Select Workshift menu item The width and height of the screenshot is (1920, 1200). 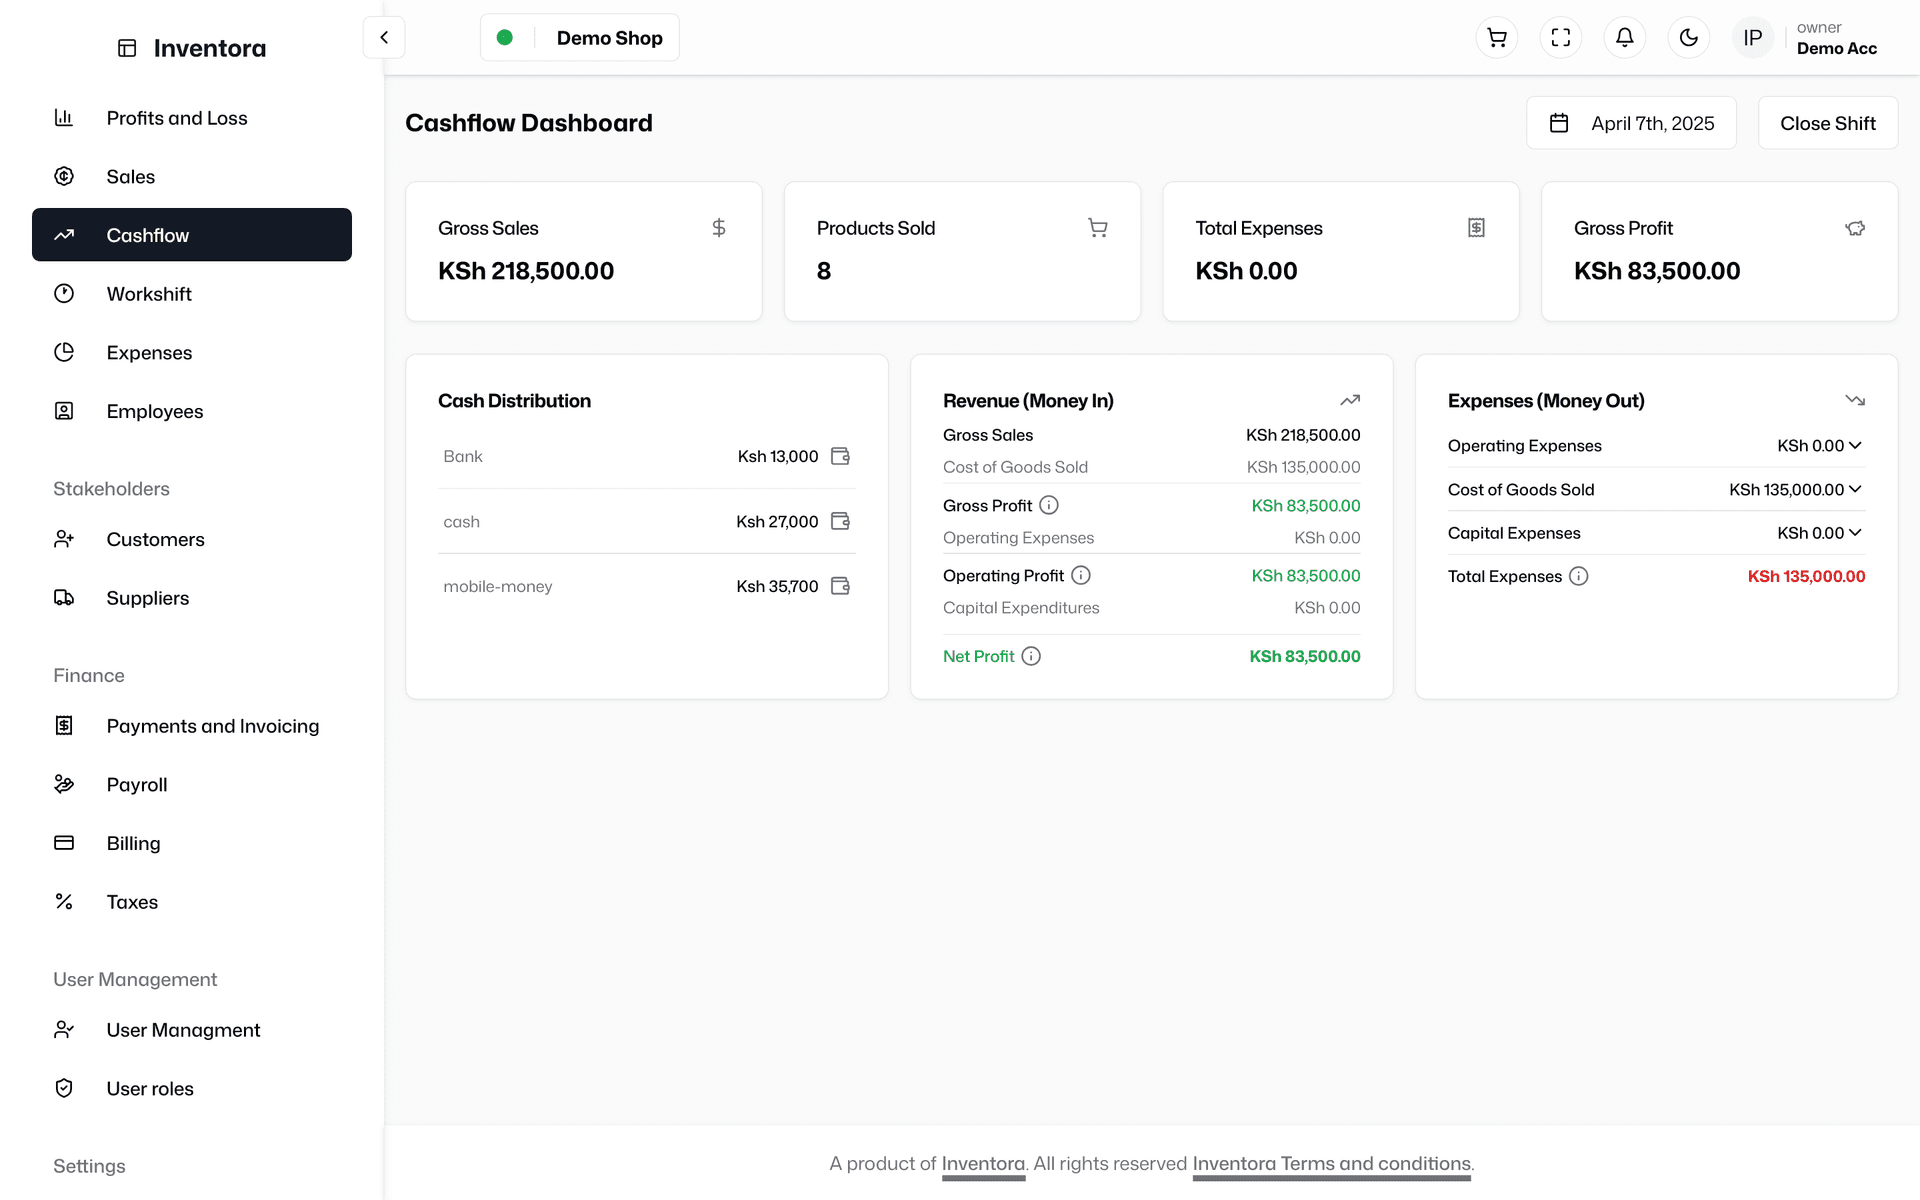[192, 294]
